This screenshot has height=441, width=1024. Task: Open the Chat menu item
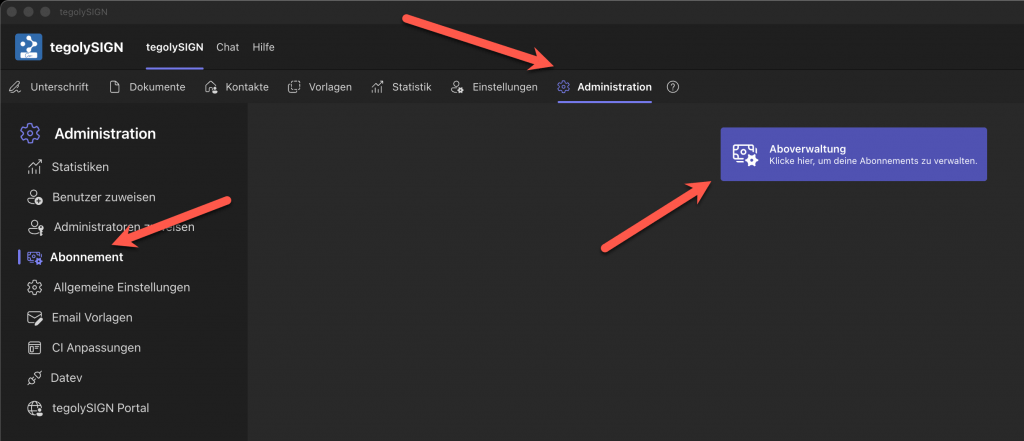click(227, 47)
